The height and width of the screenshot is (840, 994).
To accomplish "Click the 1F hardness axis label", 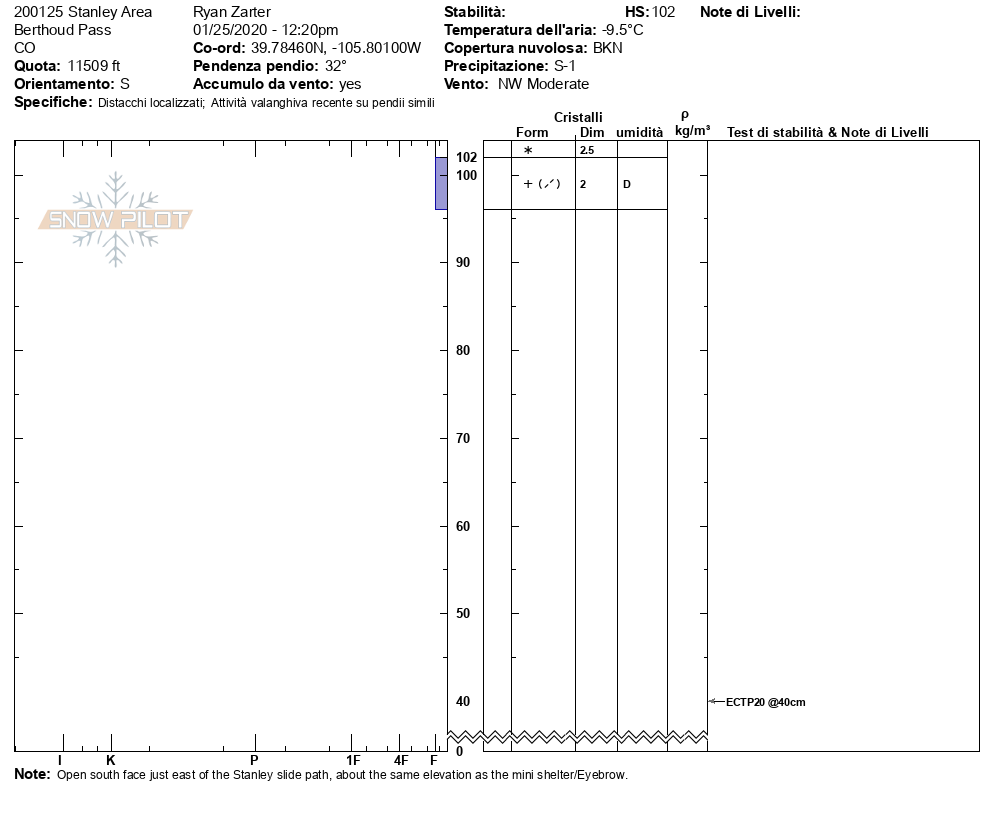I will (353, 761).
